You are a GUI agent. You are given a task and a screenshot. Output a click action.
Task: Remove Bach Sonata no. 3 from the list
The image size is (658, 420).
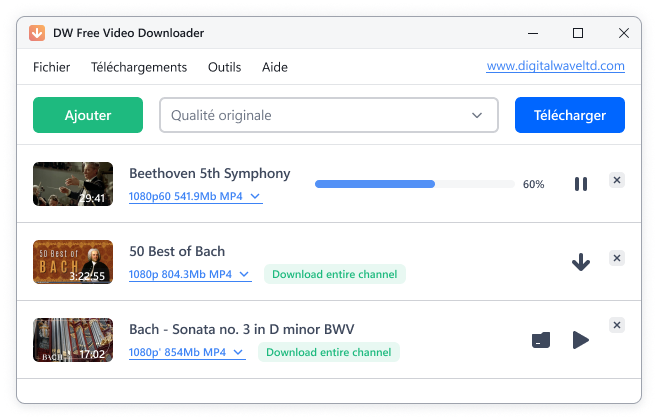tap(617, 326)
